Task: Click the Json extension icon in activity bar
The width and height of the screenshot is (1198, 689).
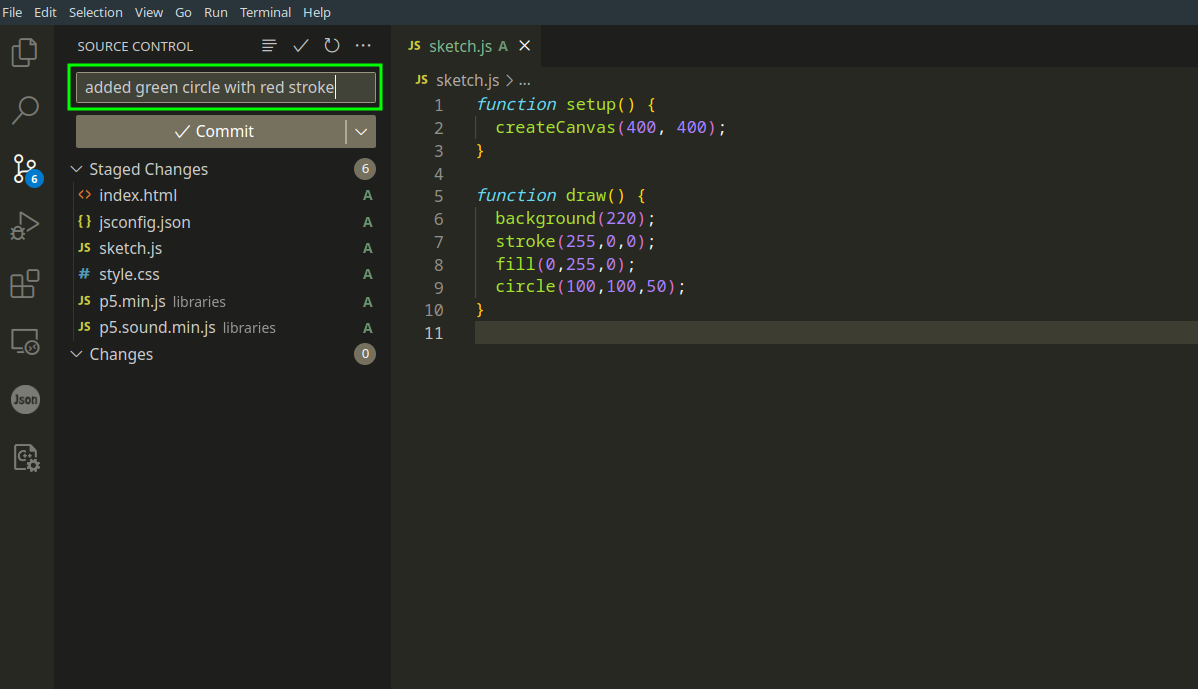Action: 25,400
